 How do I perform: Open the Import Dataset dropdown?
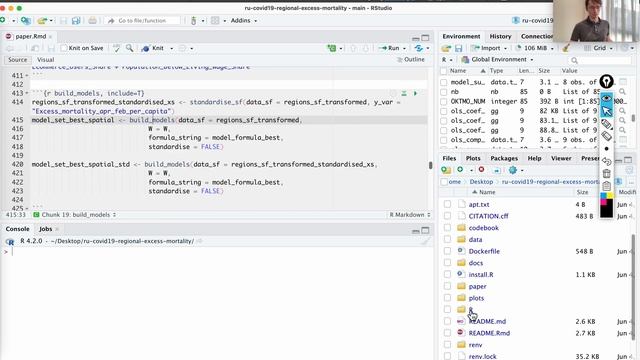click(489, 48)
